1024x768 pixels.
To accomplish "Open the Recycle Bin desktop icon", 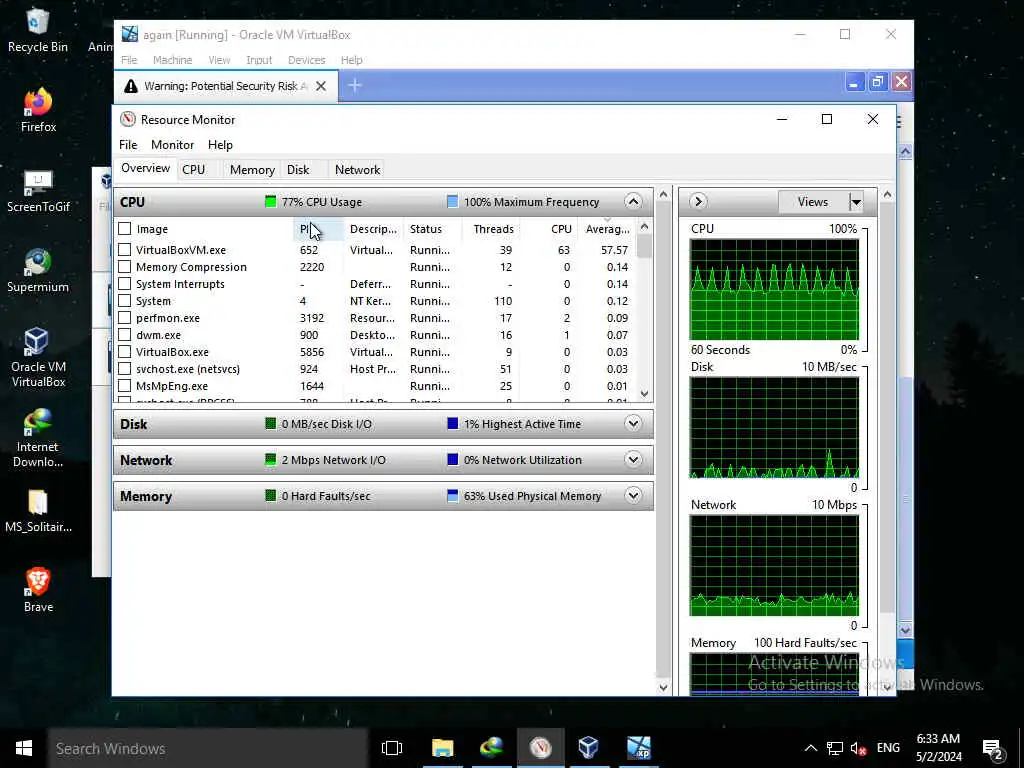I will (38, 29).
